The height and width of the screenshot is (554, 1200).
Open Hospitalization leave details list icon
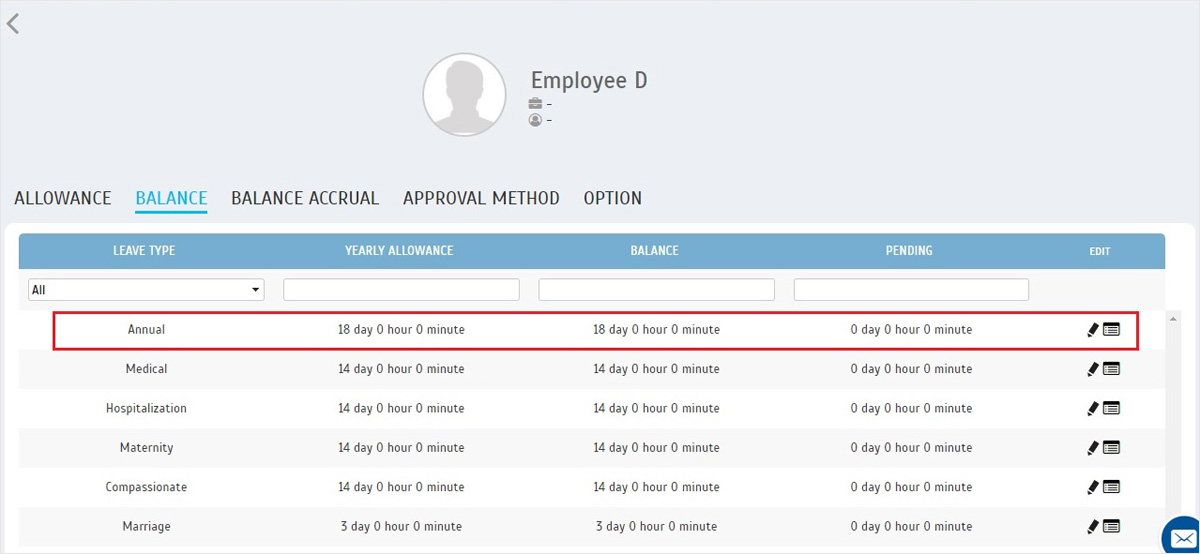point(1111,408)
